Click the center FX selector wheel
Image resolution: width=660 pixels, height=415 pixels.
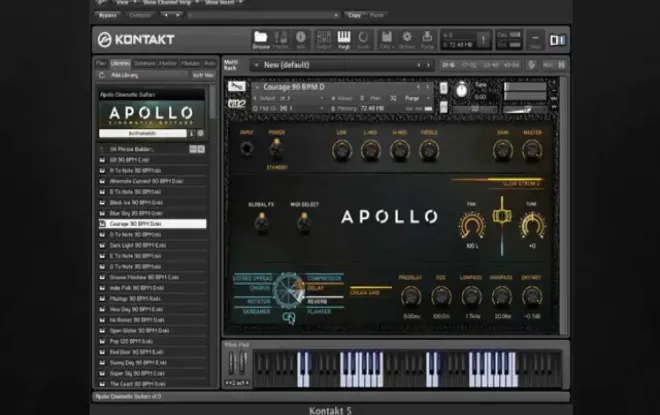coord(289,290)
